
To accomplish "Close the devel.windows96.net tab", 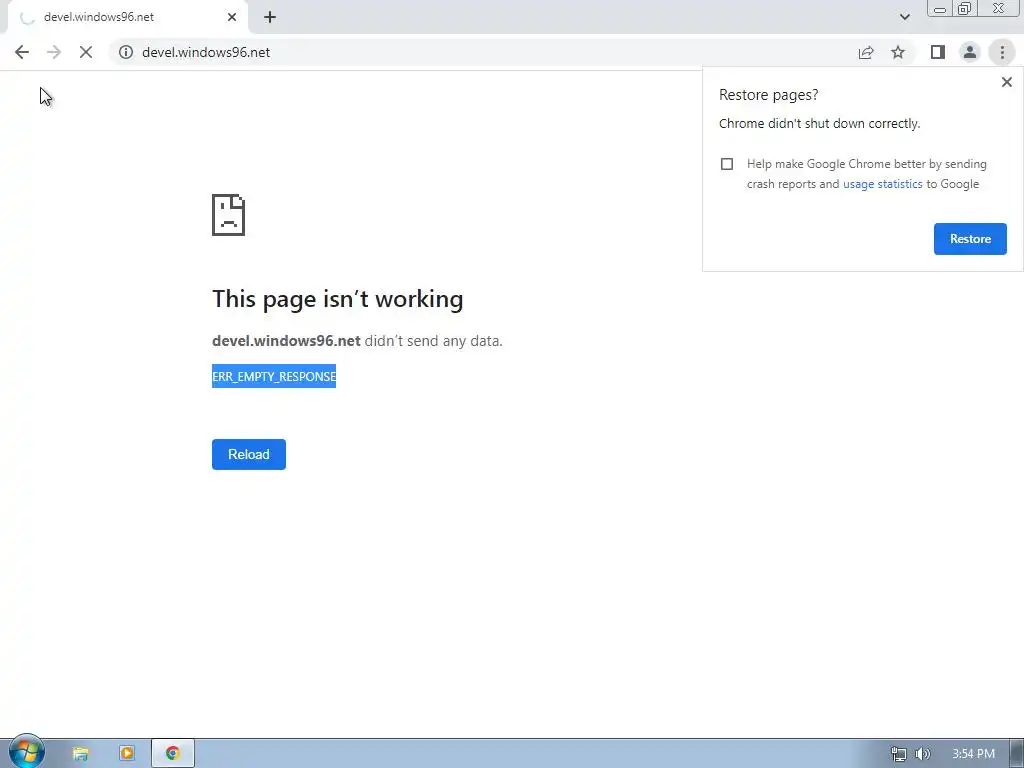I will click(232, 17).
